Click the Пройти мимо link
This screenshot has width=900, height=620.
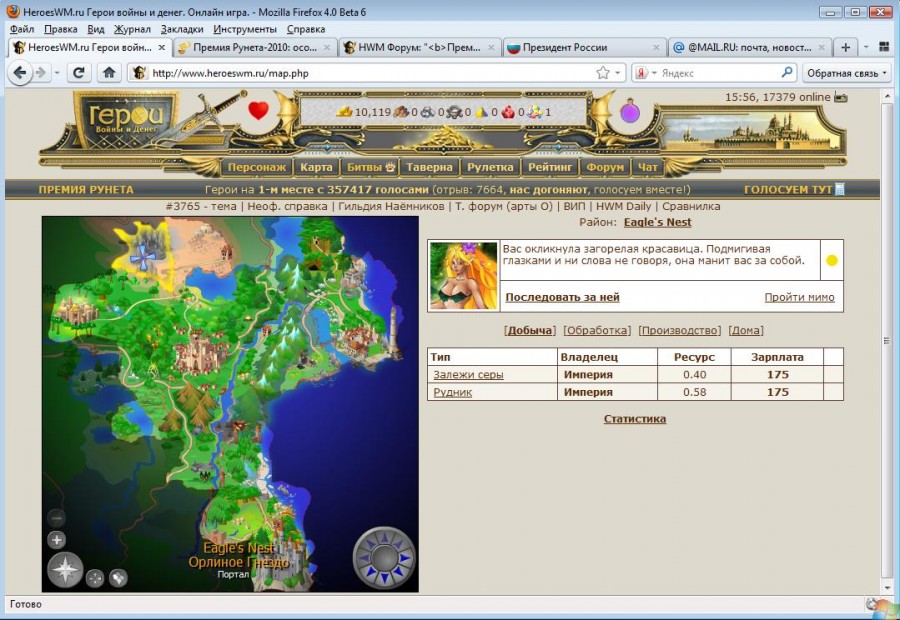pos(800,297)
